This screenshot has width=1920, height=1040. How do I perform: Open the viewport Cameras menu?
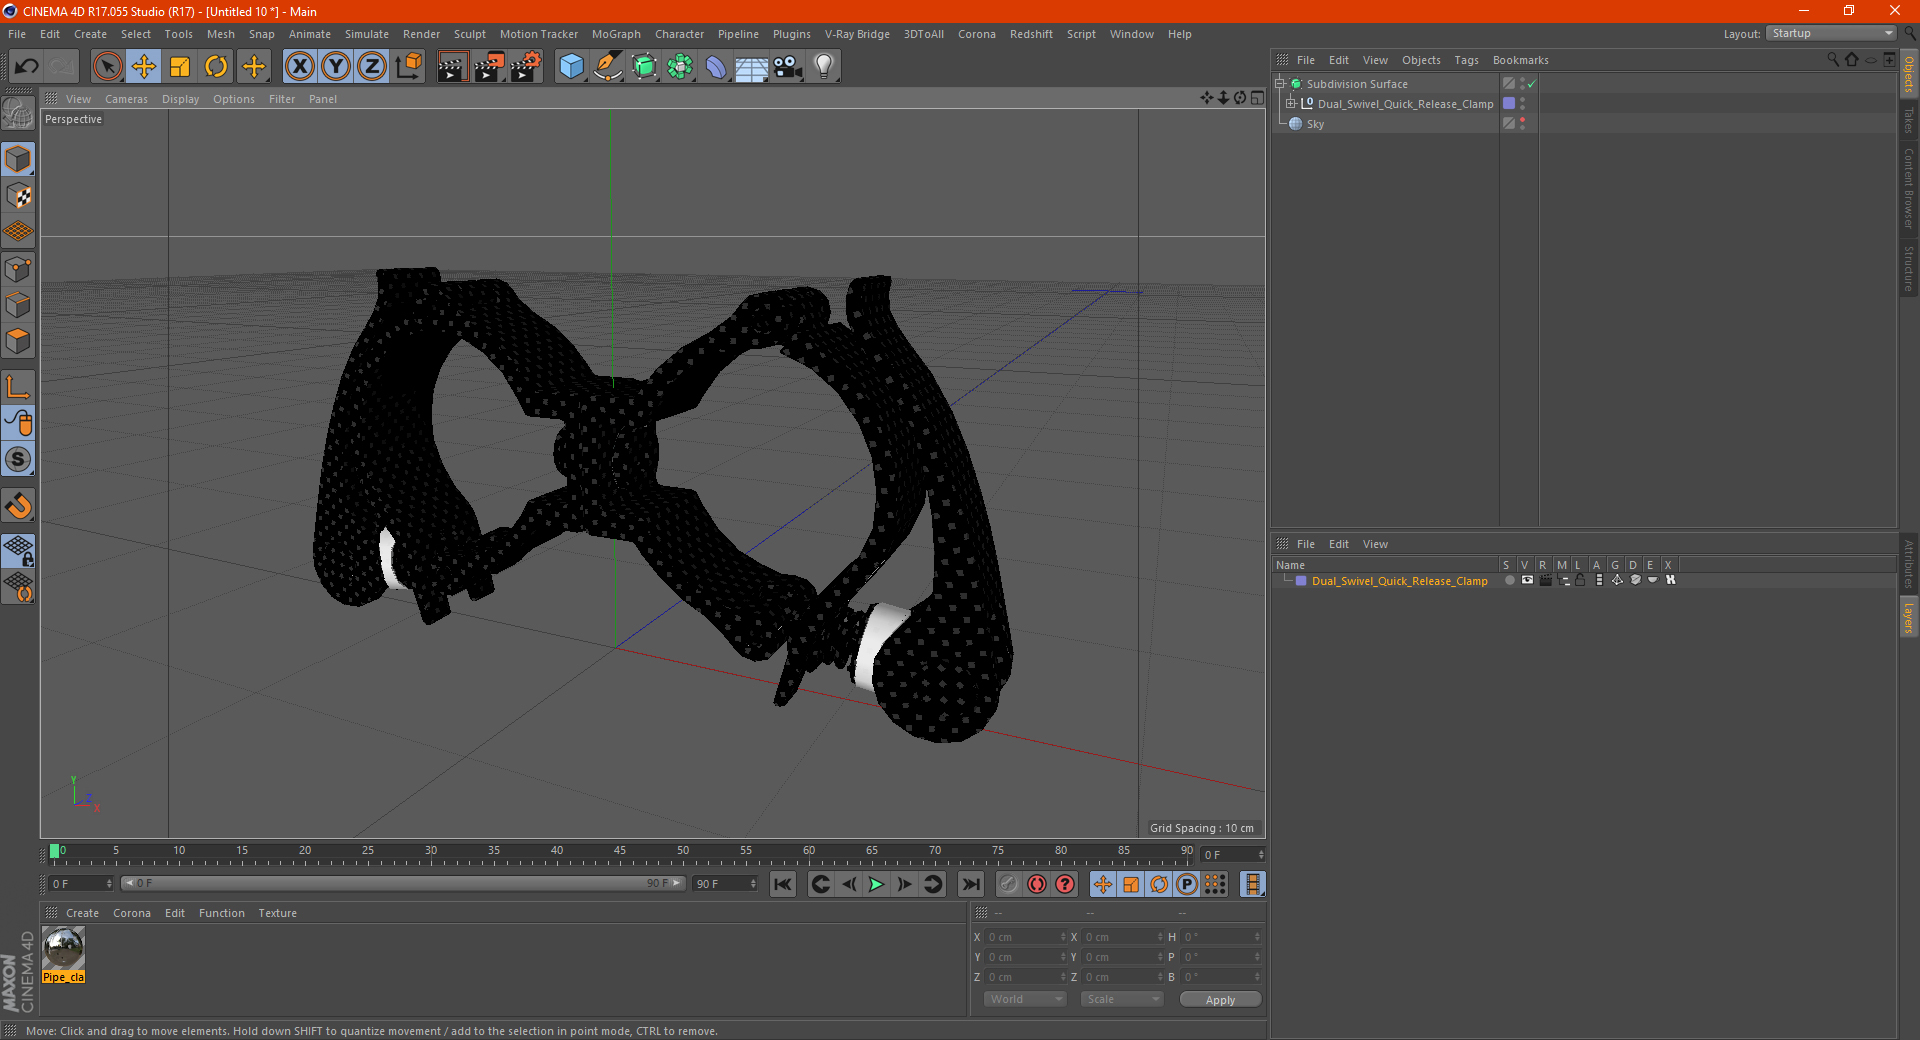(x=126, y=99)
